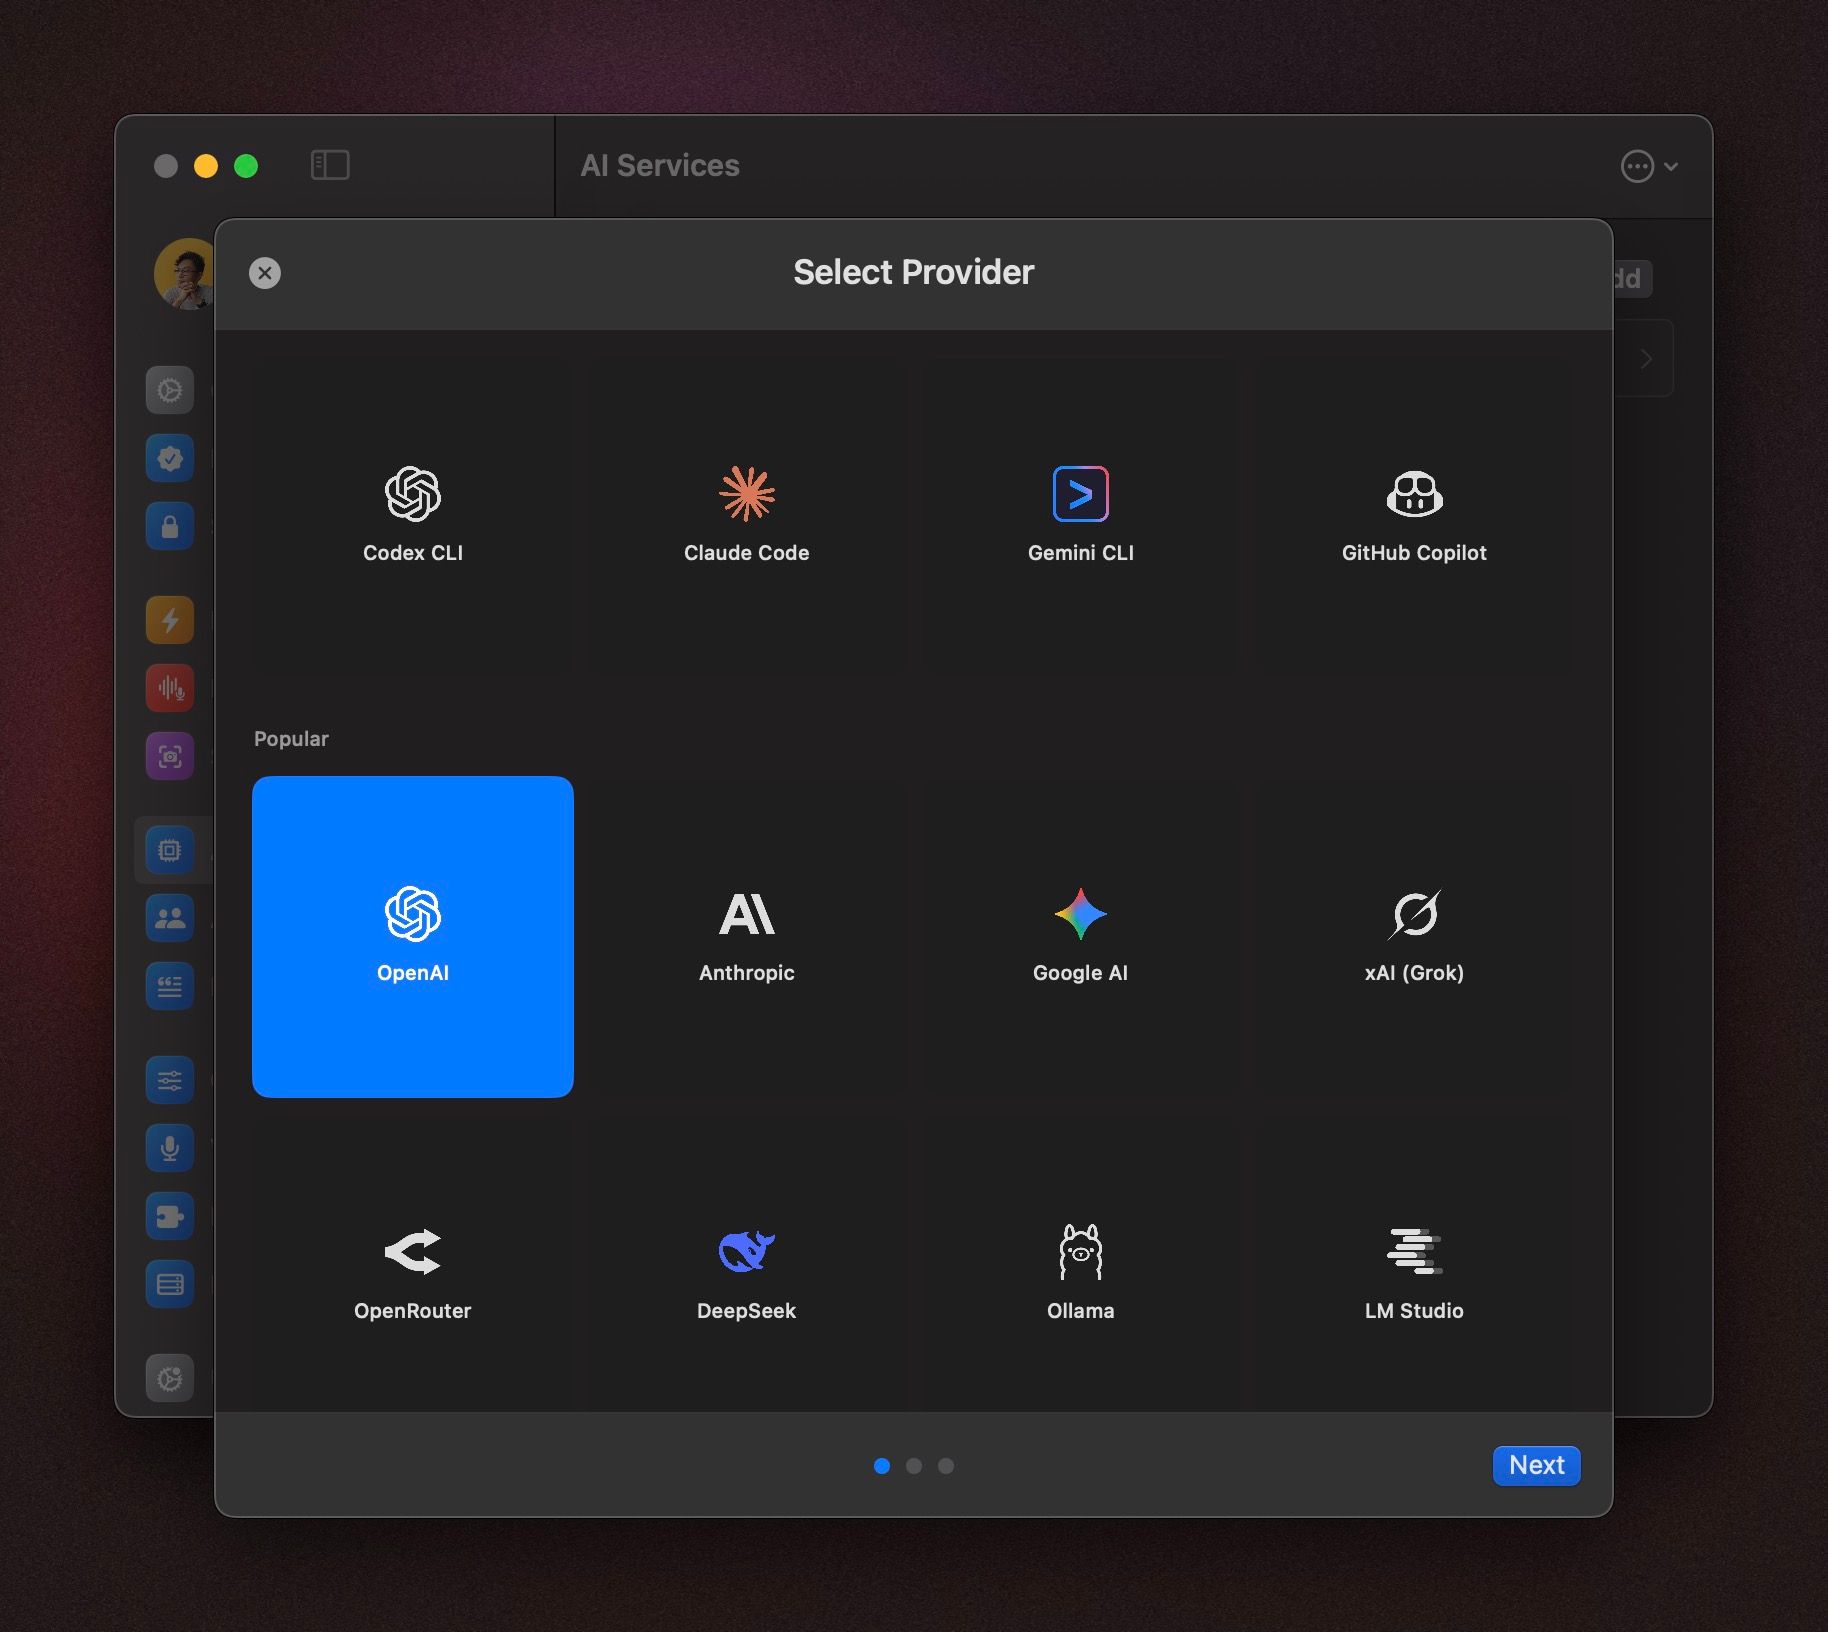
Task: Select the OpenRouter provider
Action: click(412, 1272)
